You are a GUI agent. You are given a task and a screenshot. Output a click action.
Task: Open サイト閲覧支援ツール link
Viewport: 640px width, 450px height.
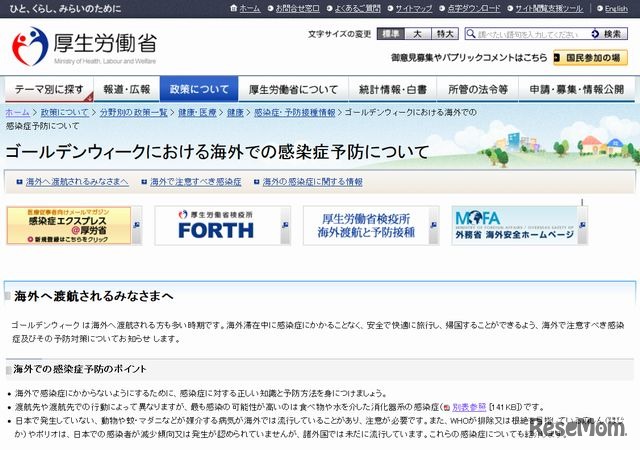549,8
